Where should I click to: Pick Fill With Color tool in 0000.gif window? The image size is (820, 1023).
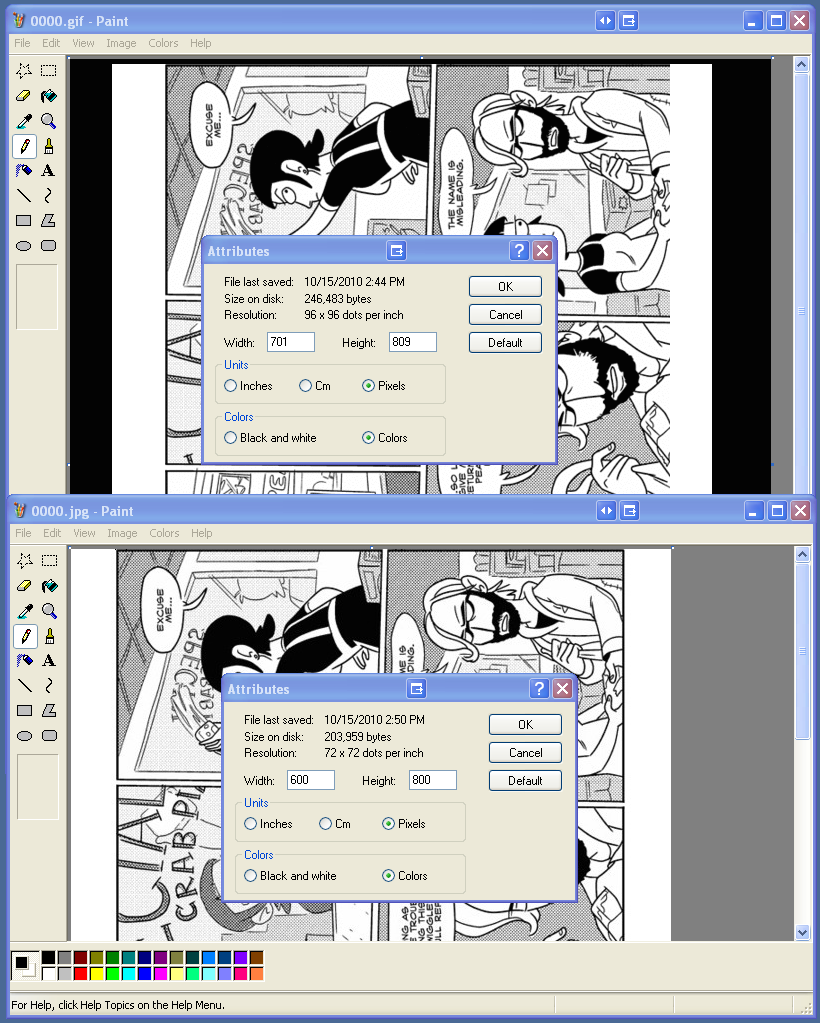tap(48, 96)
